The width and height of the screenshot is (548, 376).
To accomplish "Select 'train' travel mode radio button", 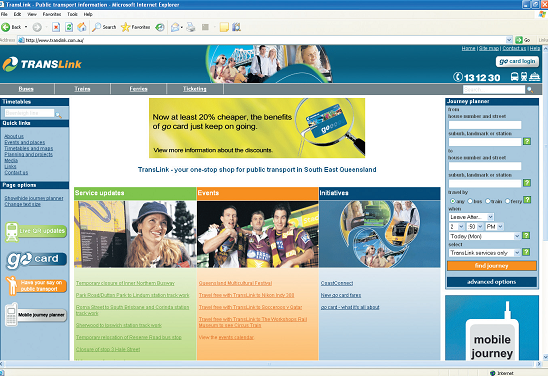I will pyautogui.click(x=488, y=201).
